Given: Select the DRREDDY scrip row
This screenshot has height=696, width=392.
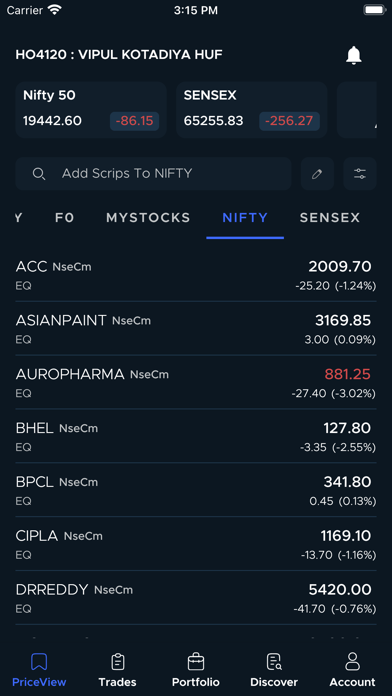Looking at the screenshot, I should [196, 597].
